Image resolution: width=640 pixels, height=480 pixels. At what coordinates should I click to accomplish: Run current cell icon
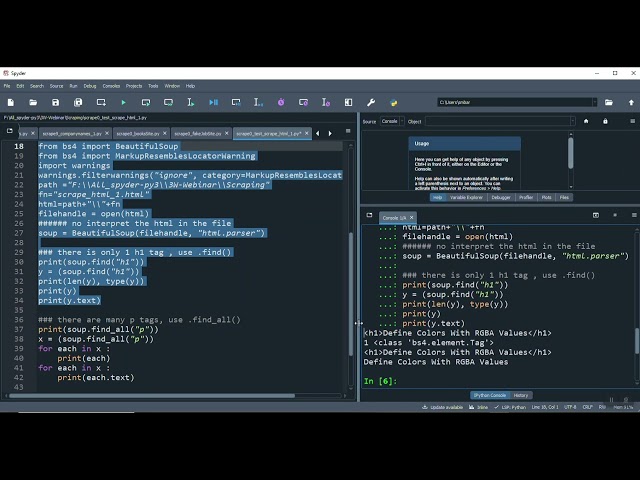146,102
